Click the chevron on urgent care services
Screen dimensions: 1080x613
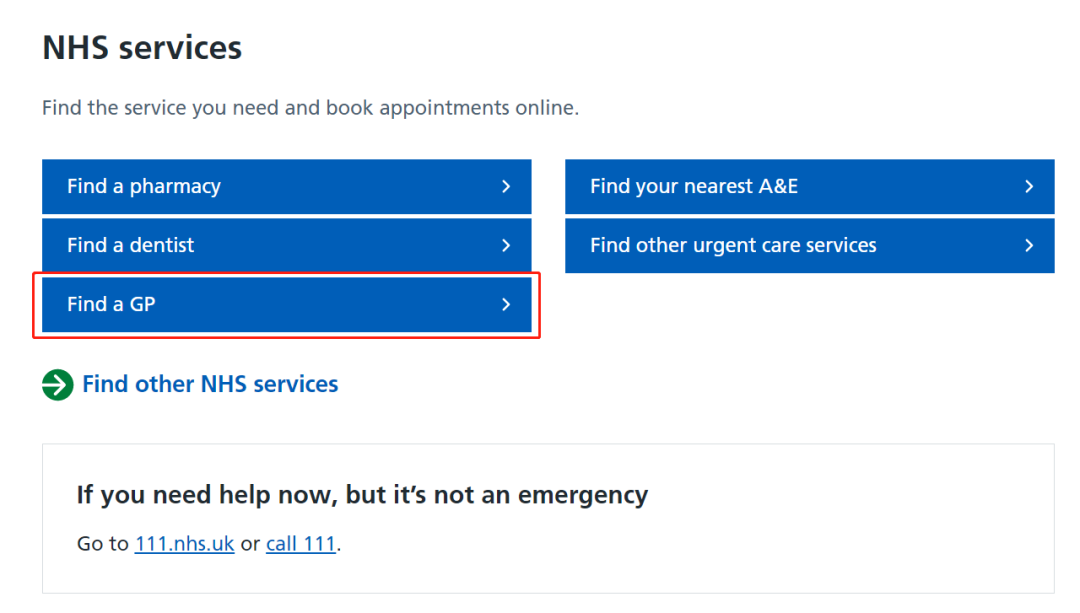[1029, 246]
